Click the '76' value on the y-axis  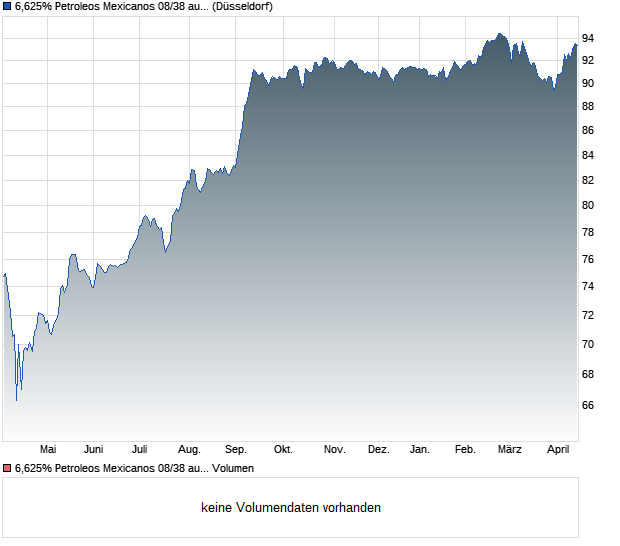pos(588,259)
